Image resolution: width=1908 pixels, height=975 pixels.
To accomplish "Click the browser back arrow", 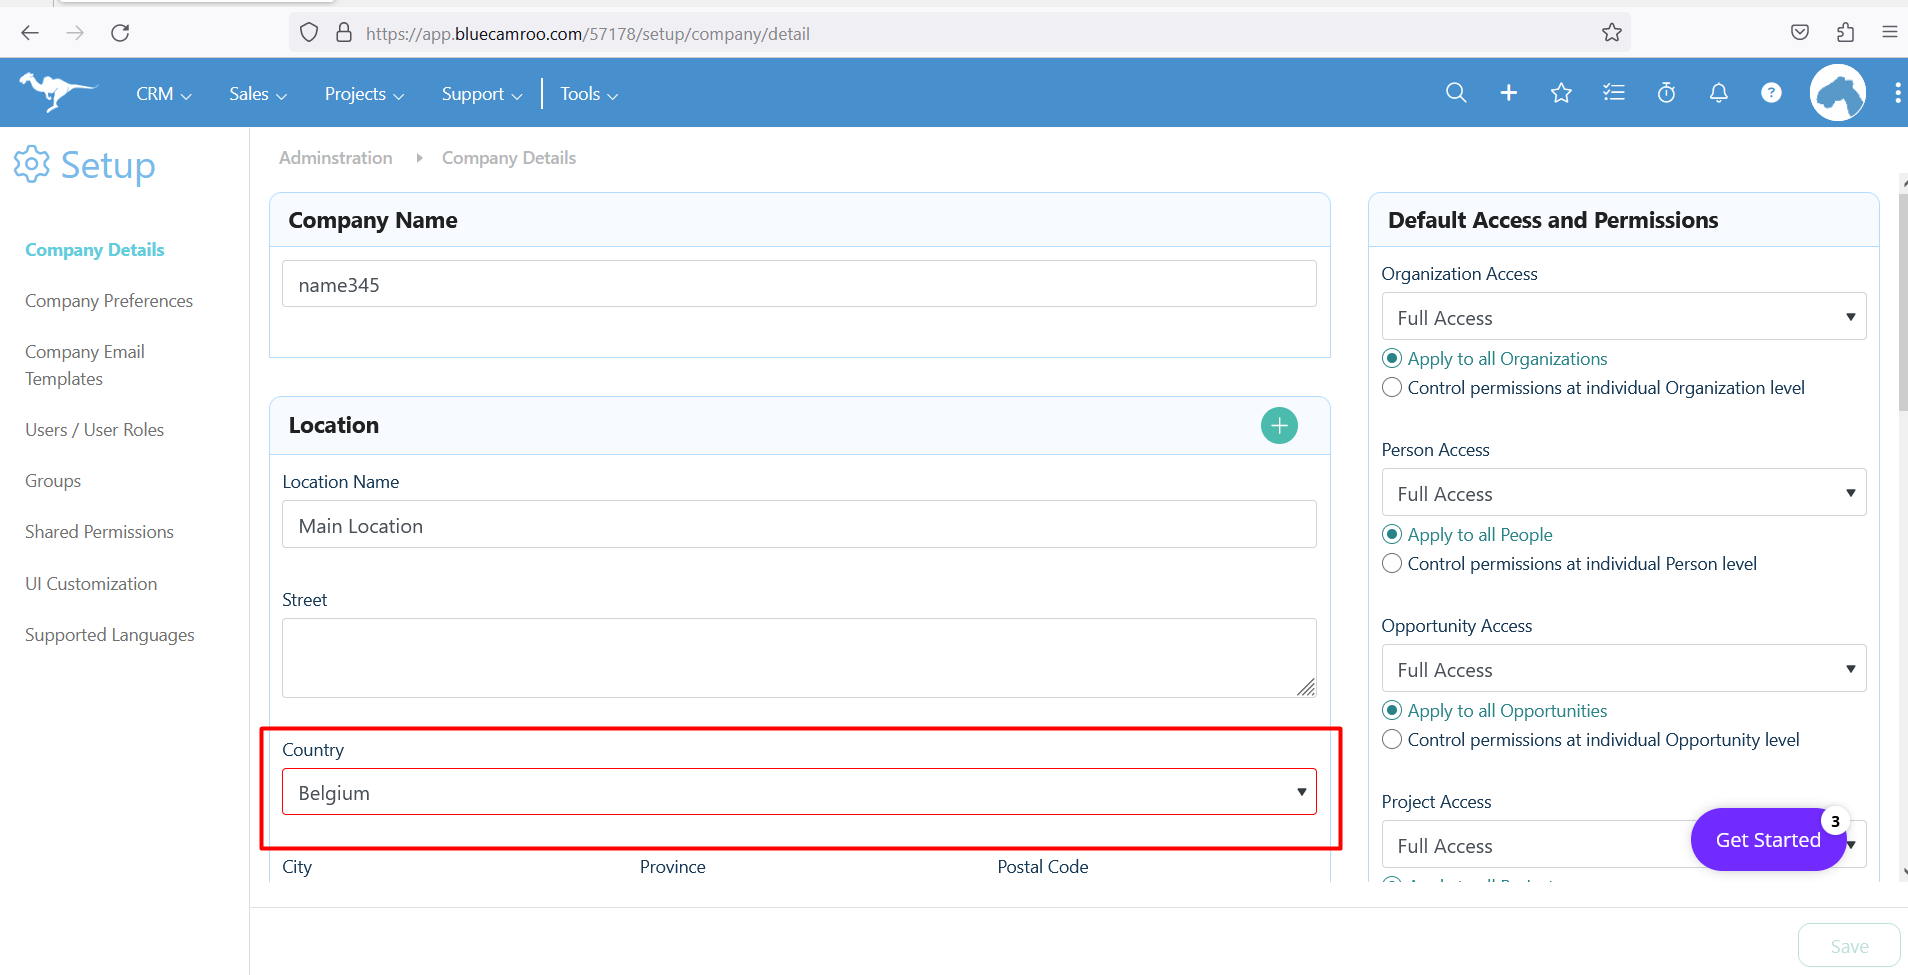I will 30,33.
